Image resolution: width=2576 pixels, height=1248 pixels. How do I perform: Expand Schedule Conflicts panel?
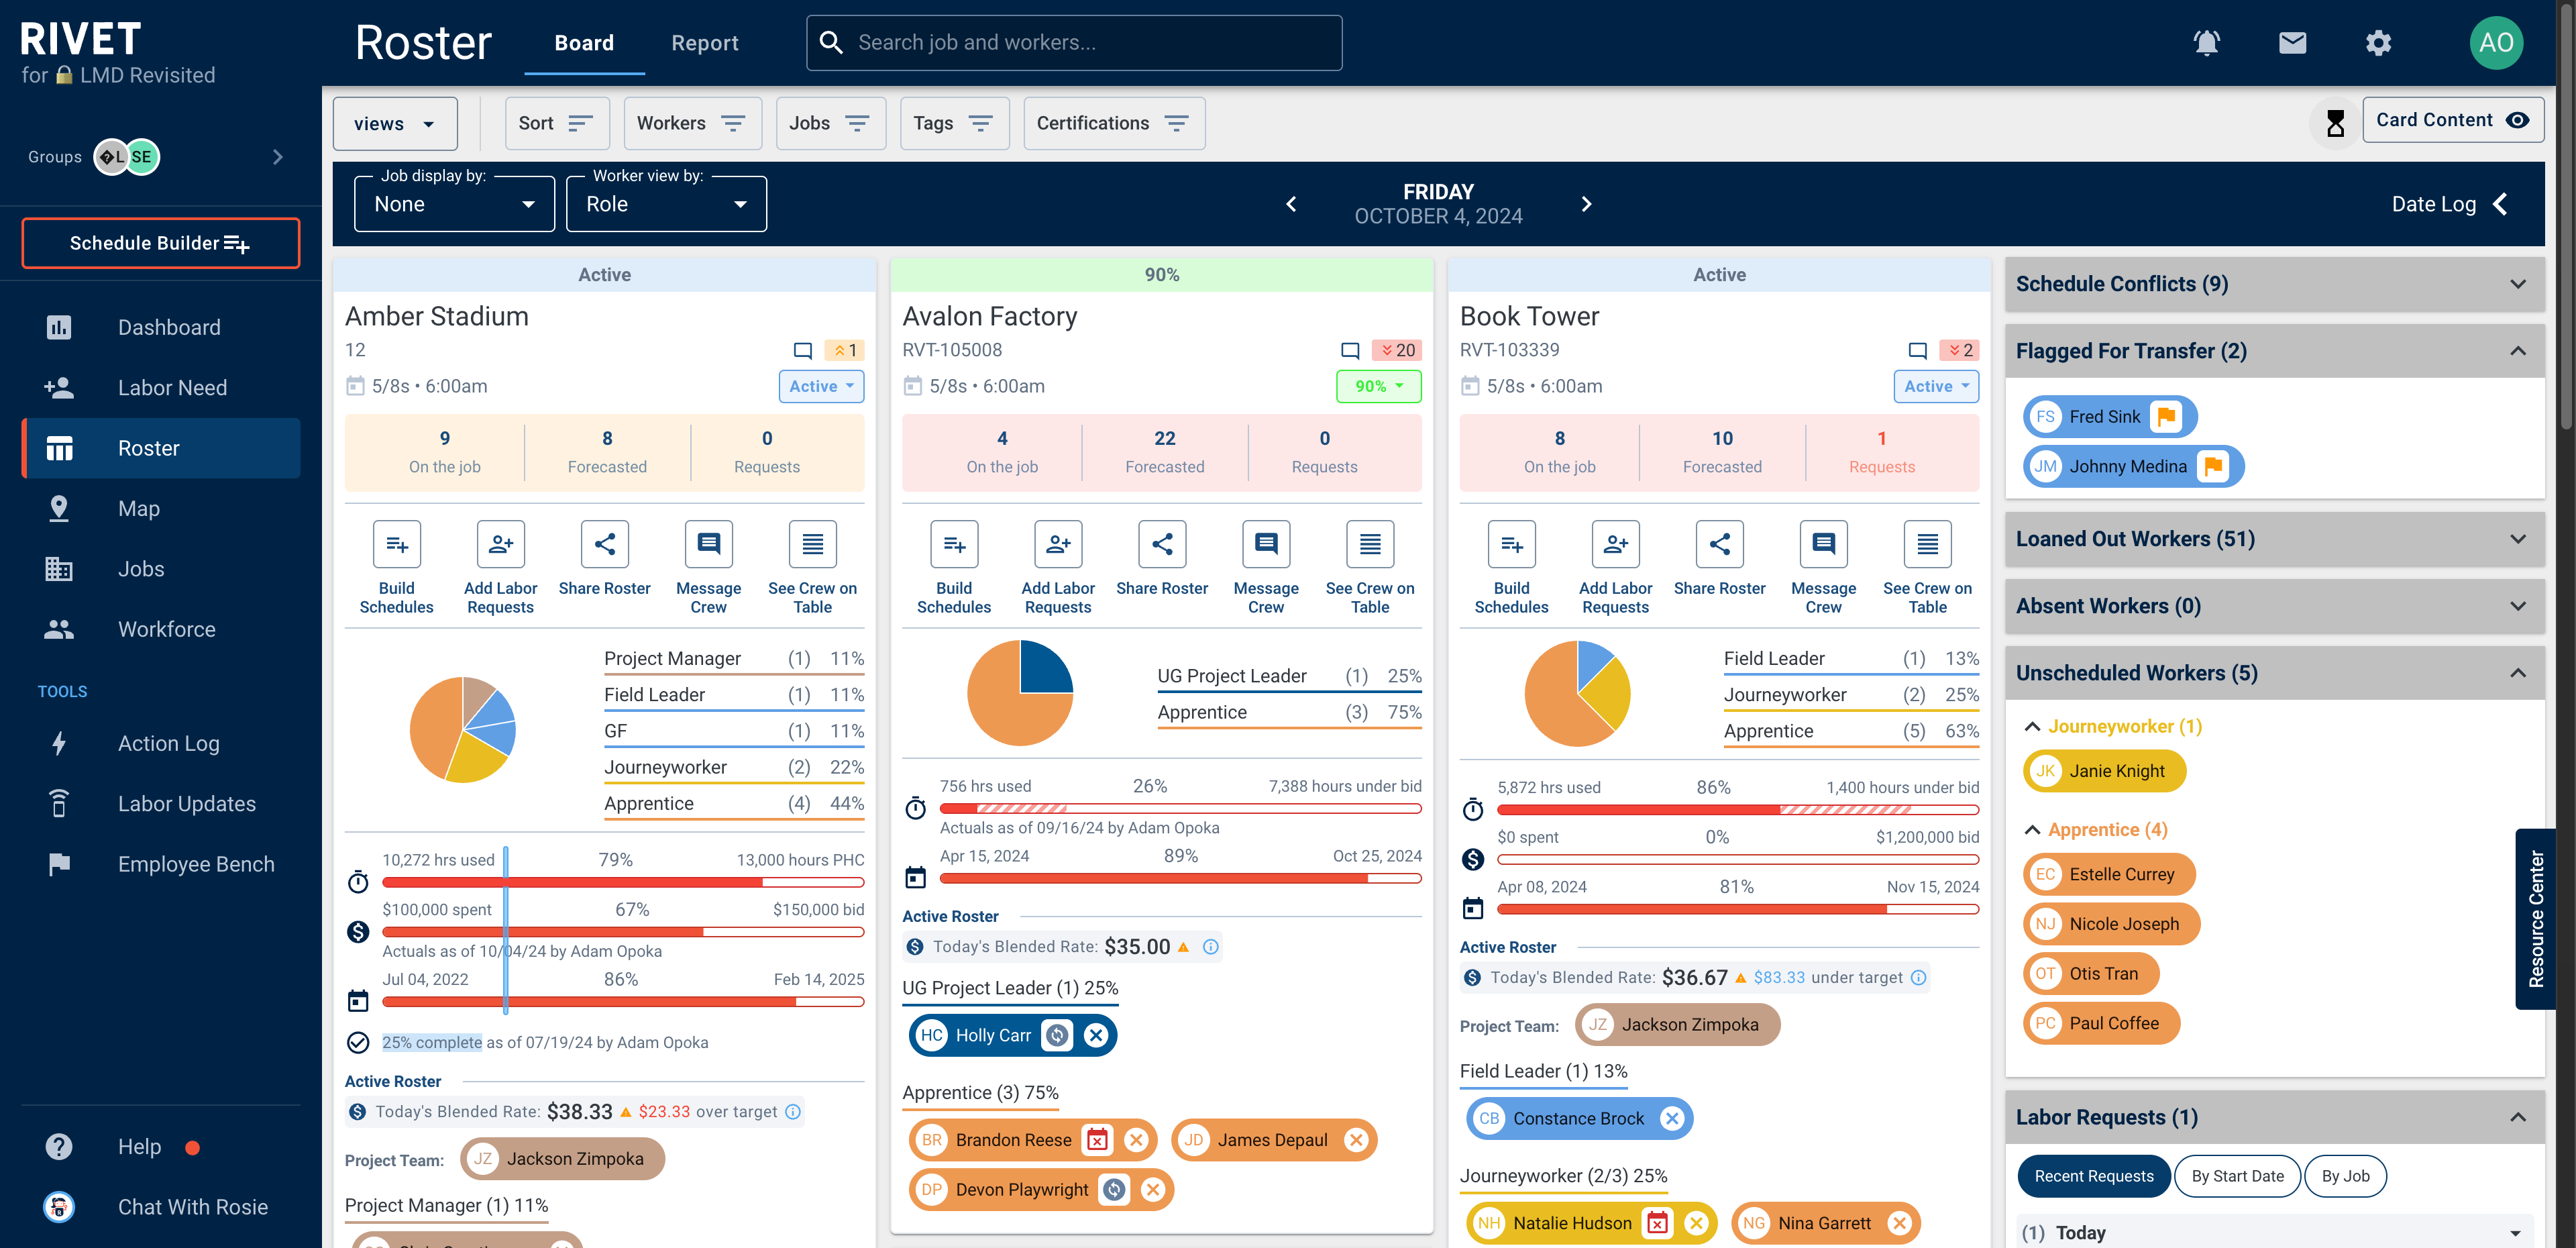coord(2274,284)
